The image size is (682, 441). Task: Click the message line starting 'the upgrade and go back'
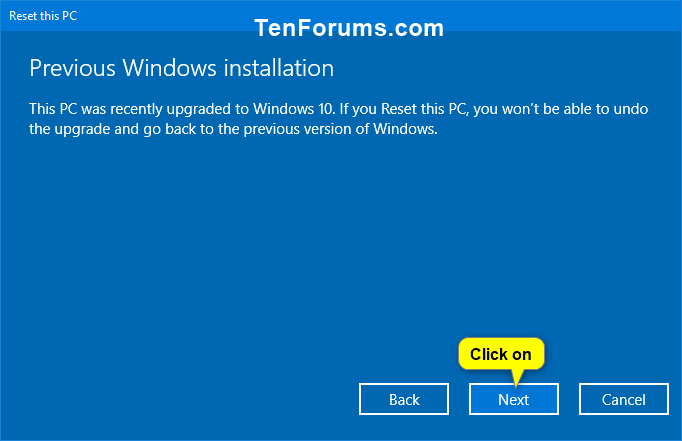coord(233,129)
